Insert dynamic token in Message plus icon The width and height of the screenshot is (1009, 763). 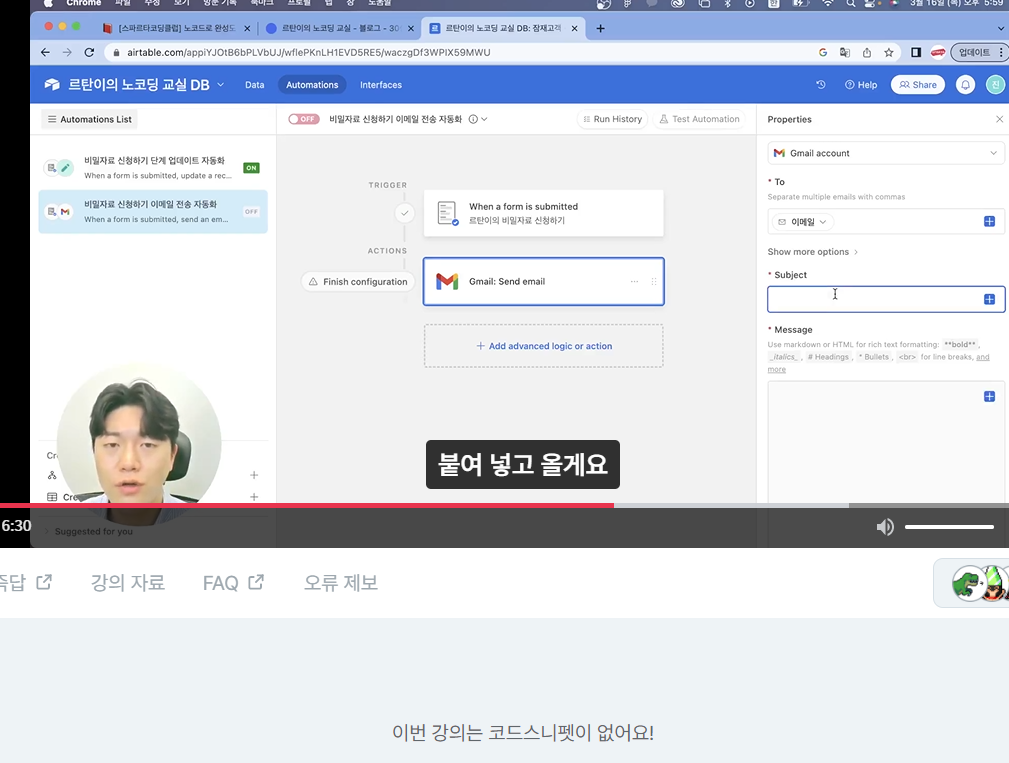pos(989,396)
